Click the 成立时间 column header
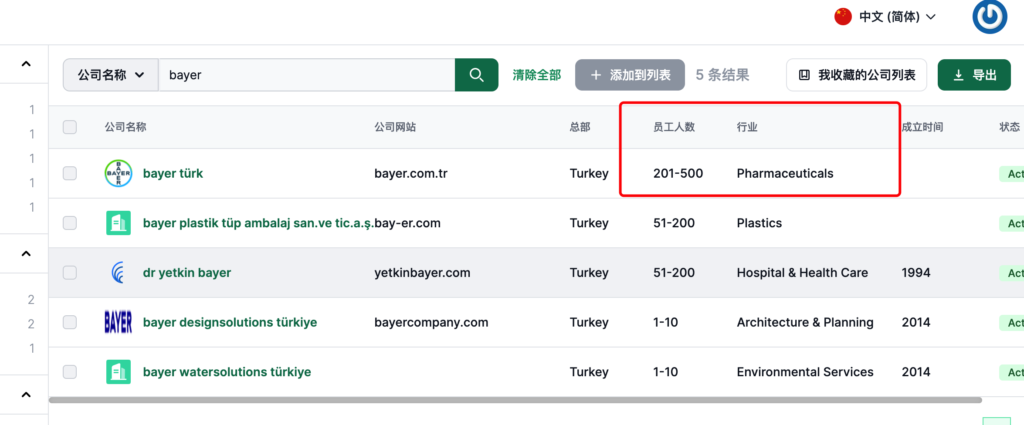Image resolution: width=1024 pixels, height=425 pixels. coord(922,127)
